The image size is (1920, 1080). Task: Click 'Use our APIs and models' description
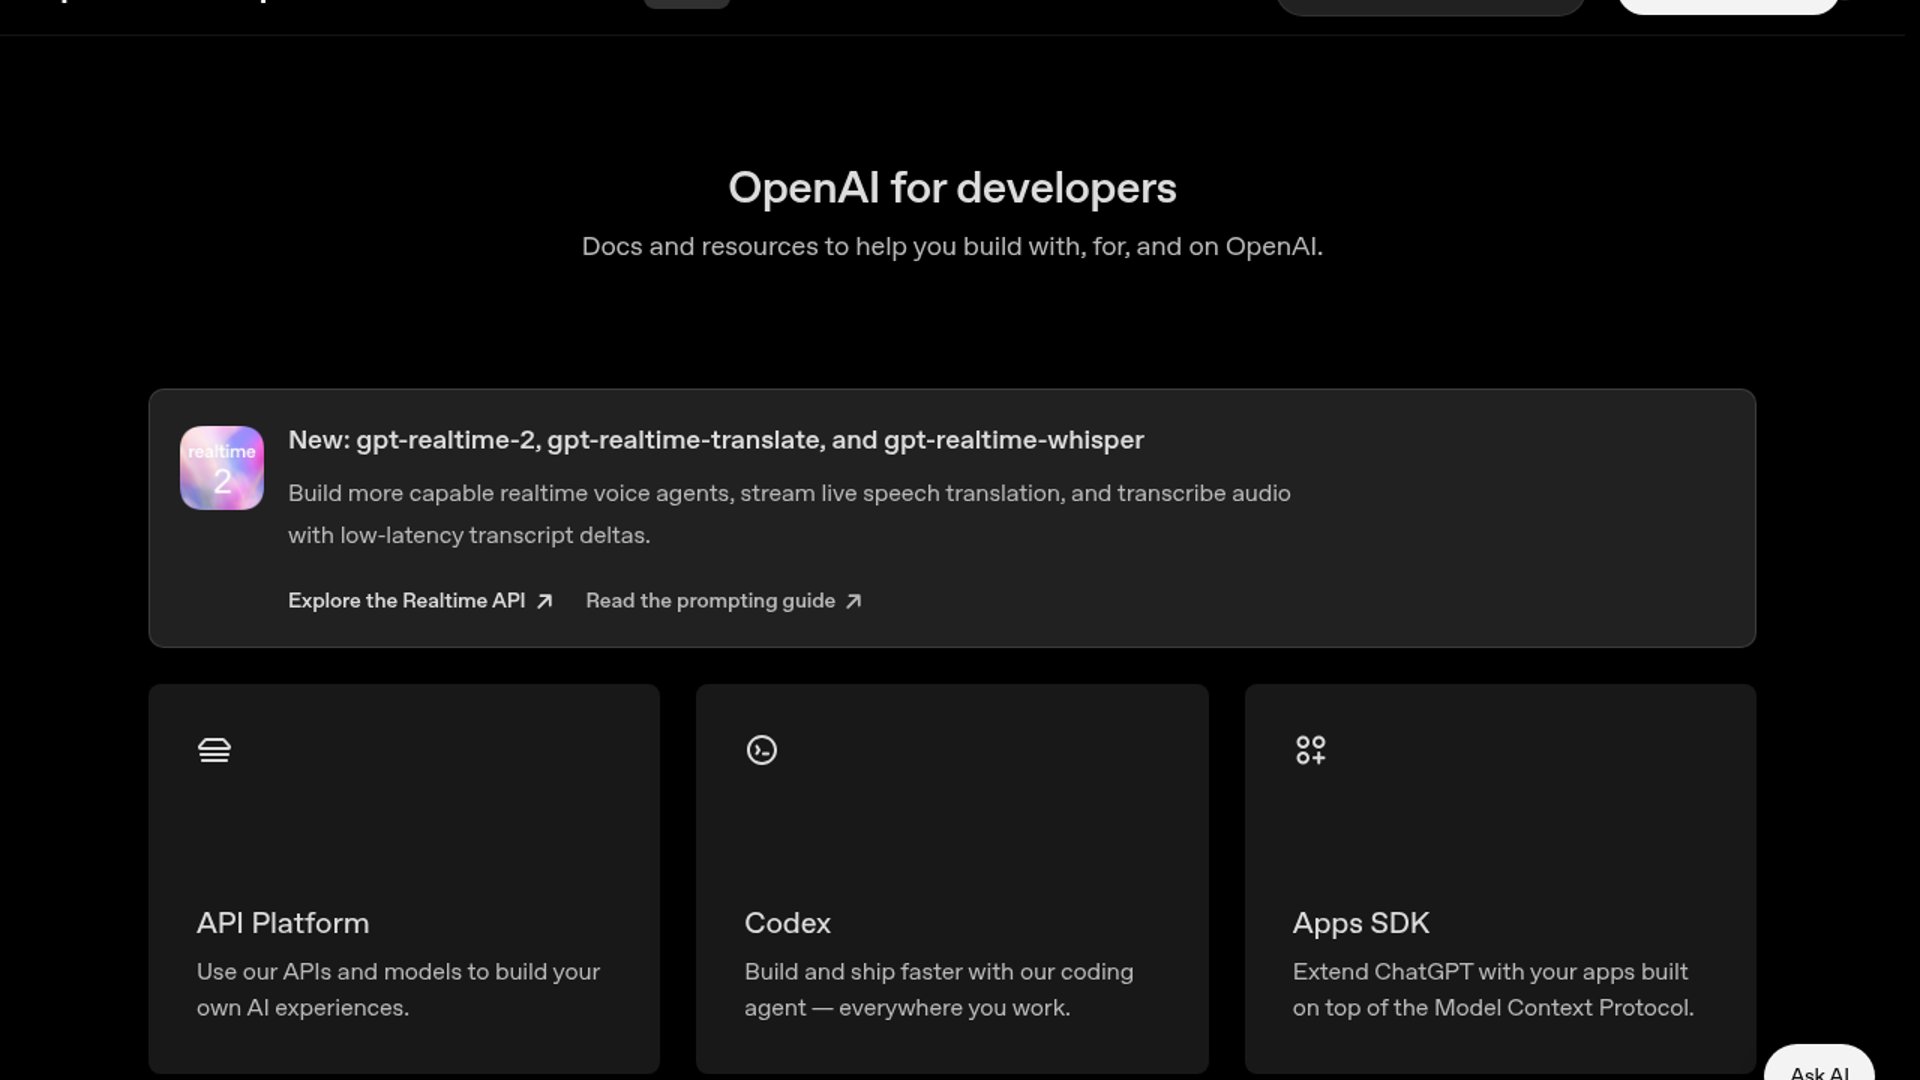[x=398, y=990]
